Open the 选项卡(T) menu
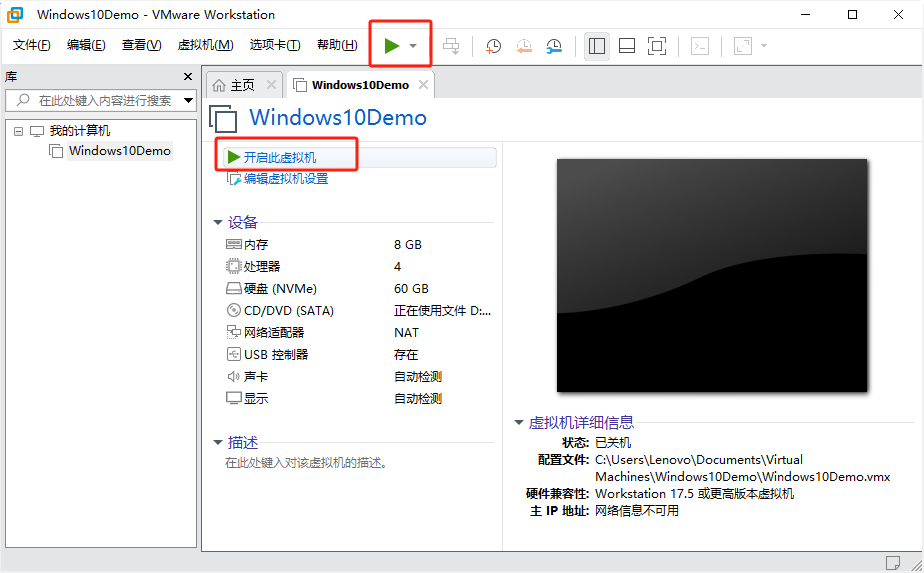924x573 pixels. [x=275, y=45]
